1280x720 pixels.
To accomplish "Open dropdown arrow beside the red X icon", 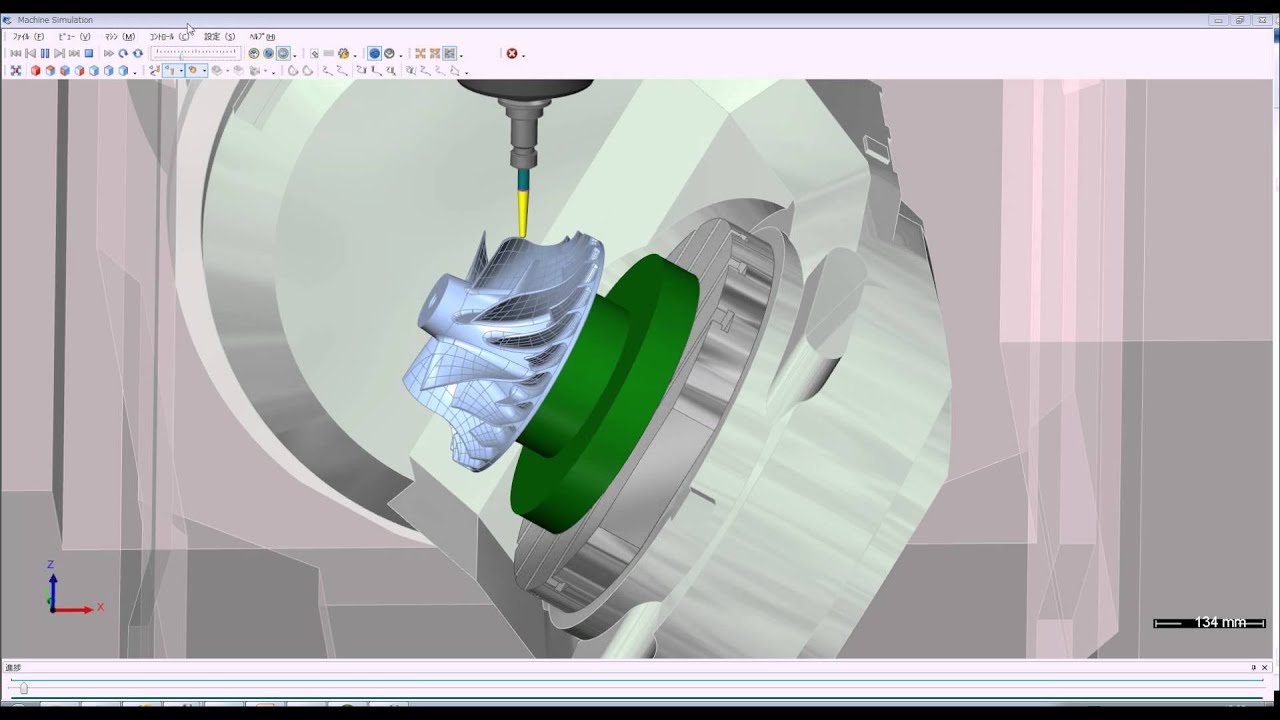I will coord(523,55).
